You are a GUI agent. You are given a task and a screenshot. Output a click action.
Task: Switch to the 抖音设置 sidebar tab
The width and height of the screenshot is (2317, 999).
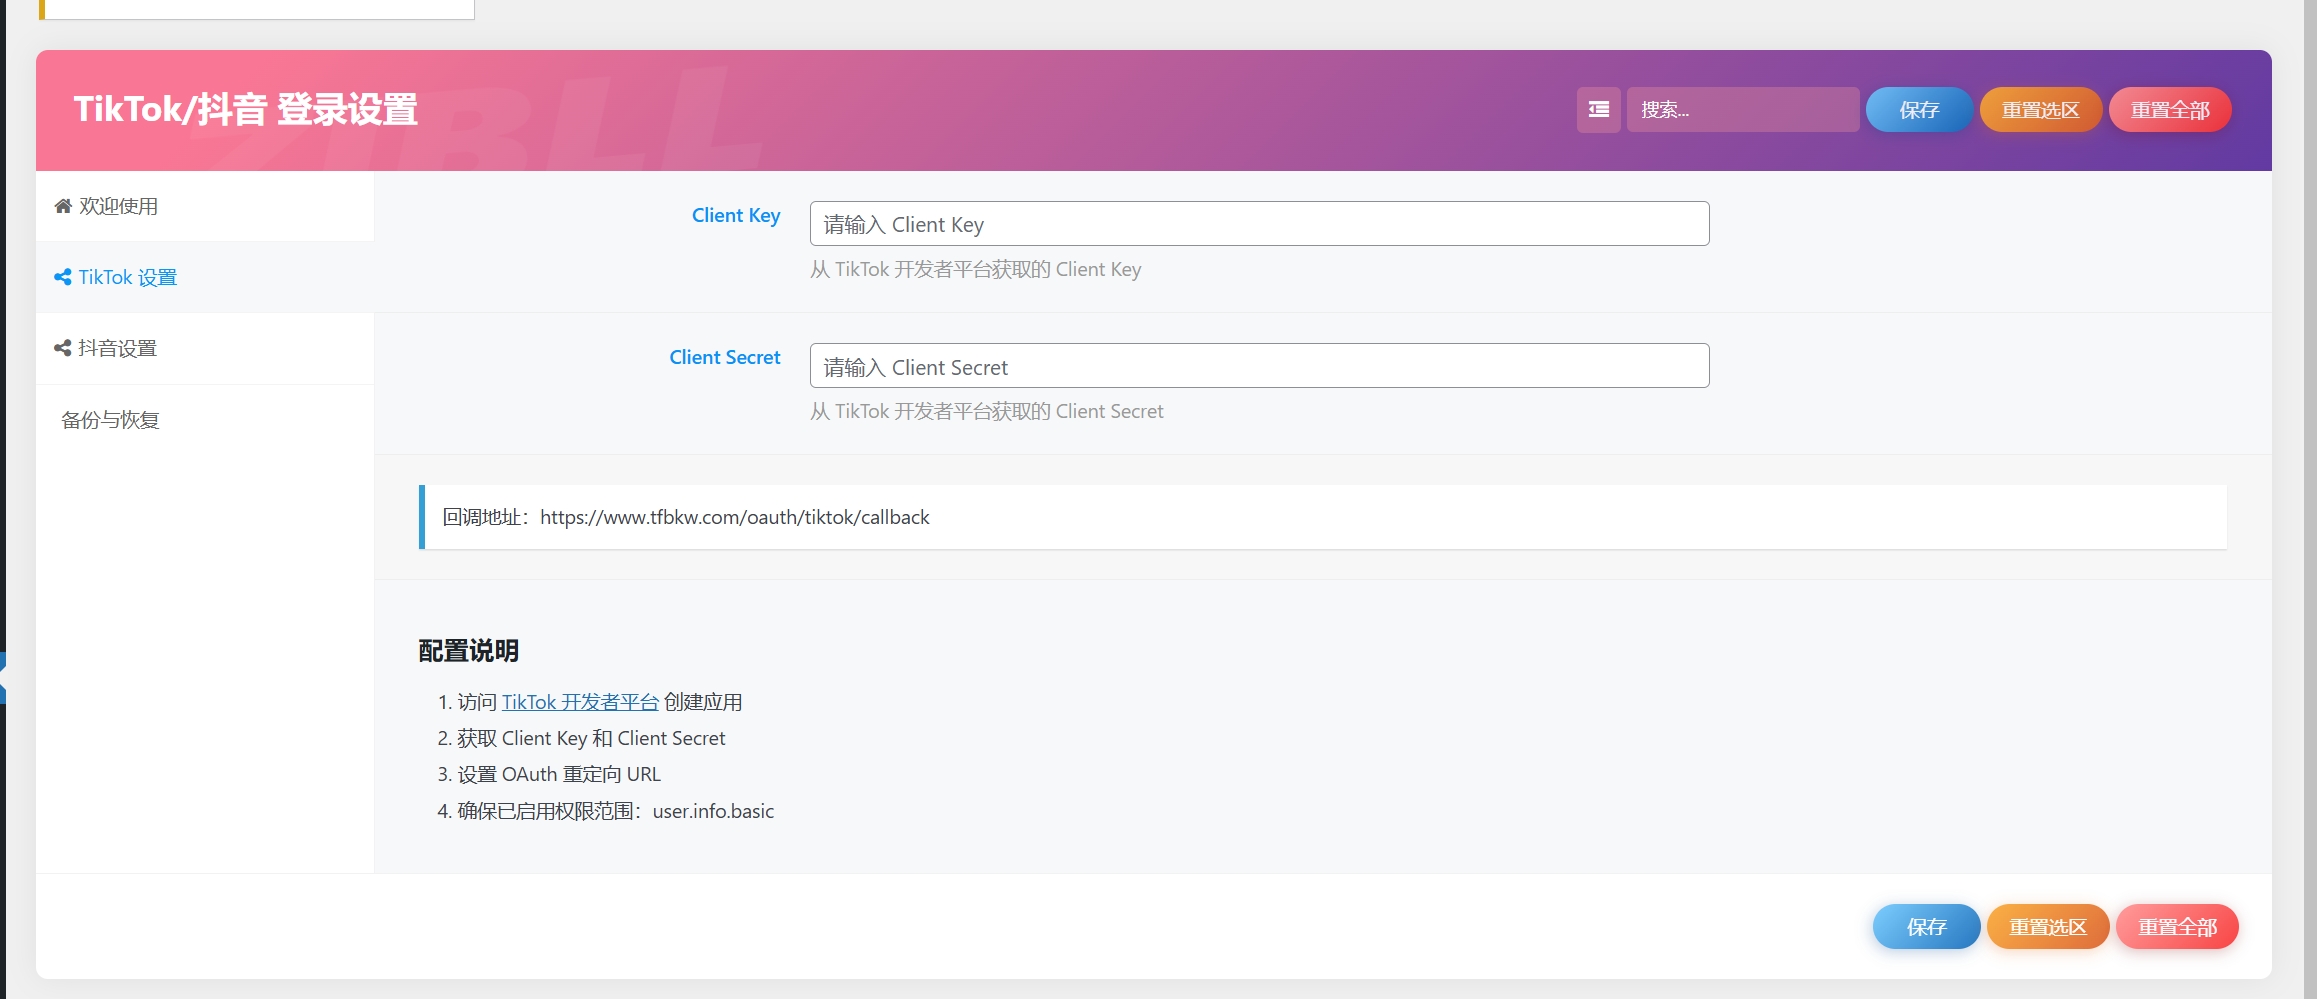pos(205,348)
